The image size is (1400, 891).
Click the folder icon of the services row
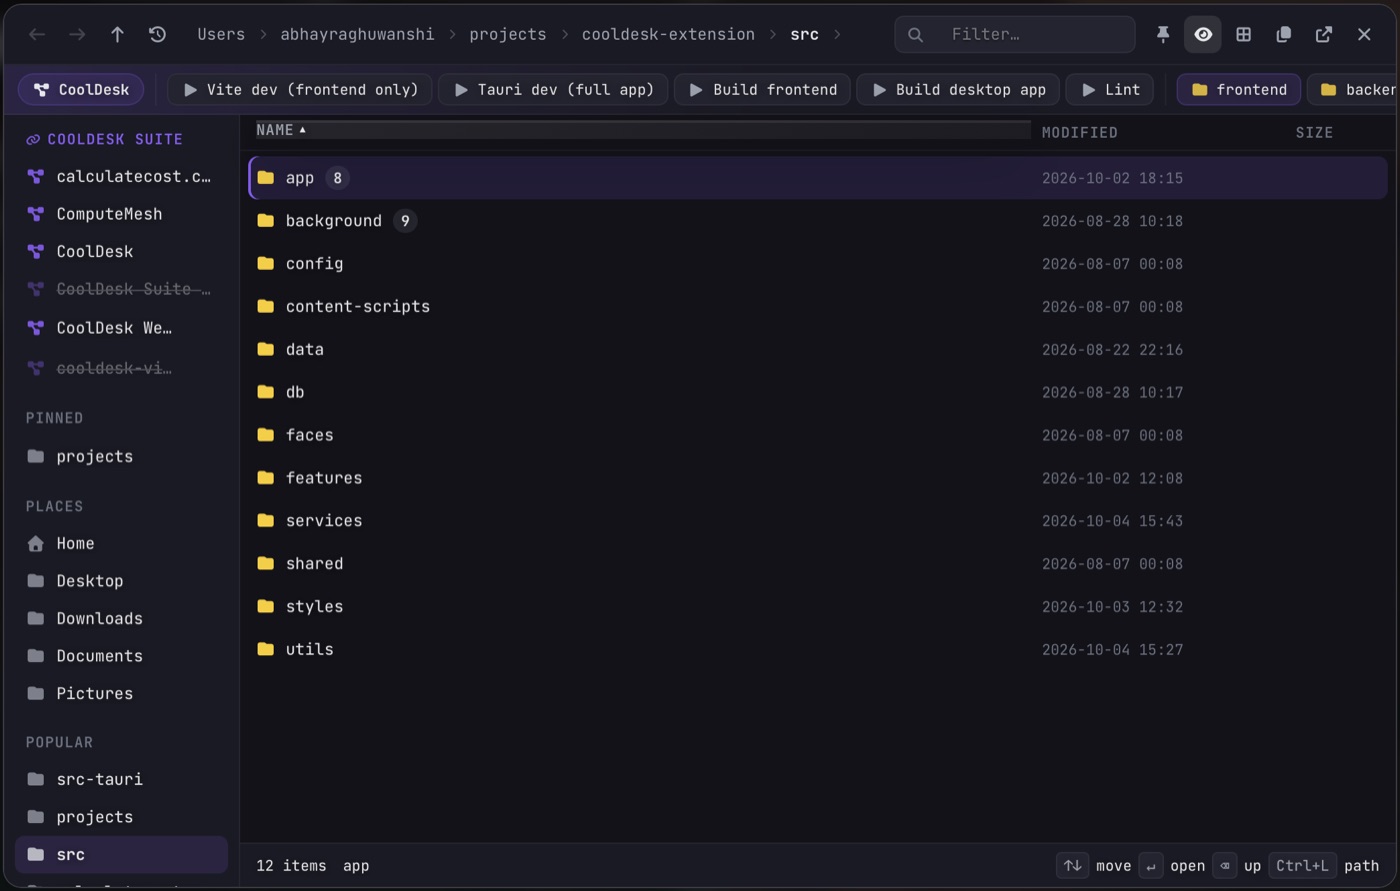(265, 521)
